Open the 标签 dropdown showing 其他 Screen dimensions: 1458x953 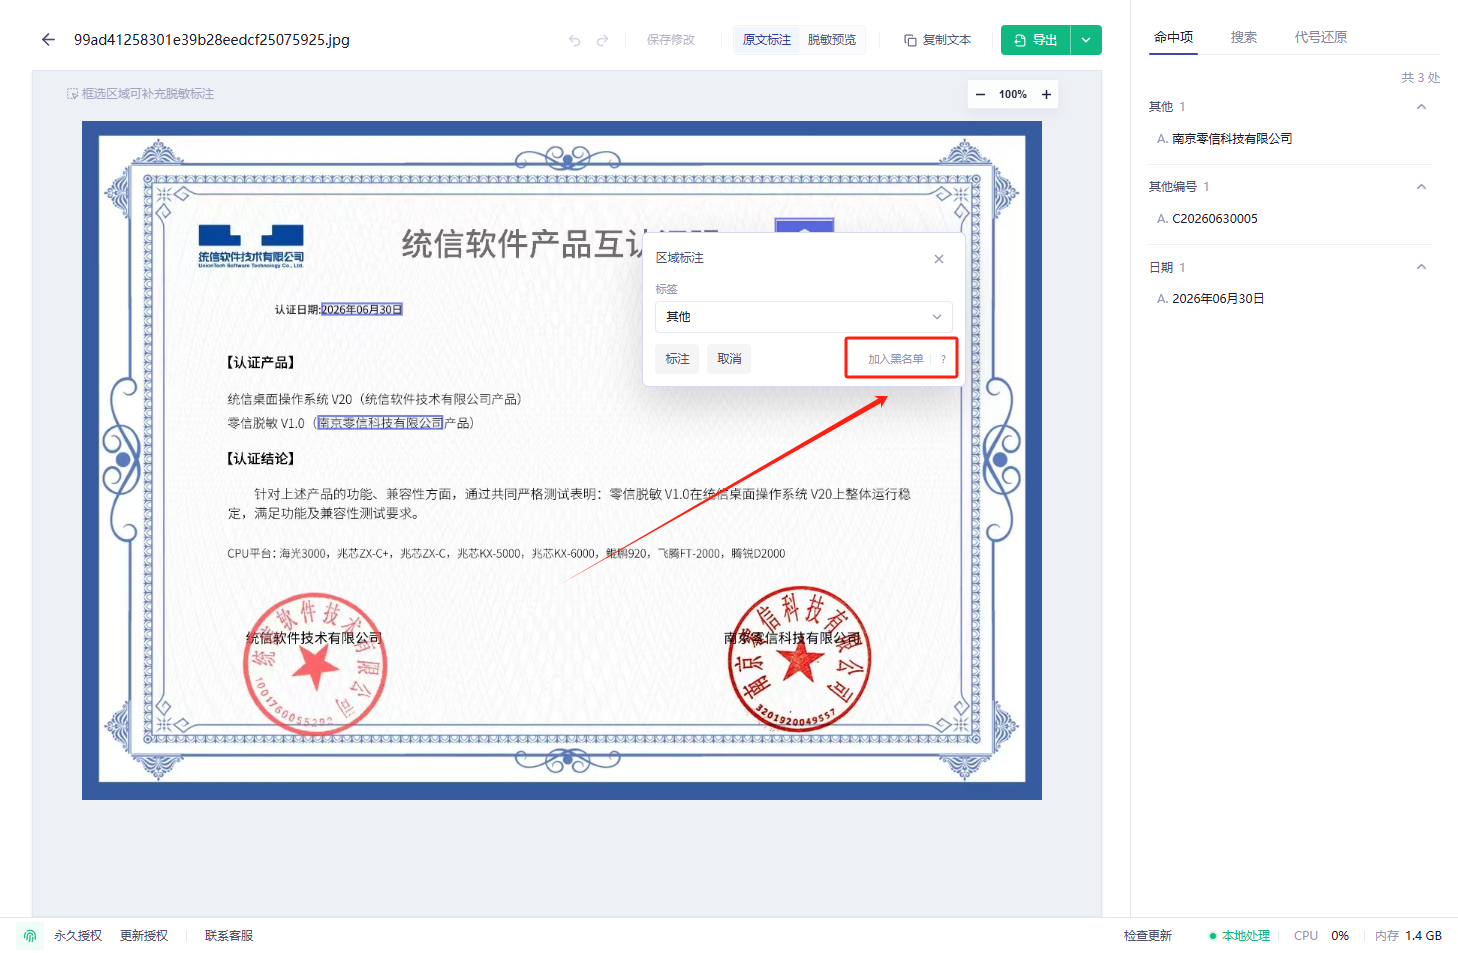[804, 317]
